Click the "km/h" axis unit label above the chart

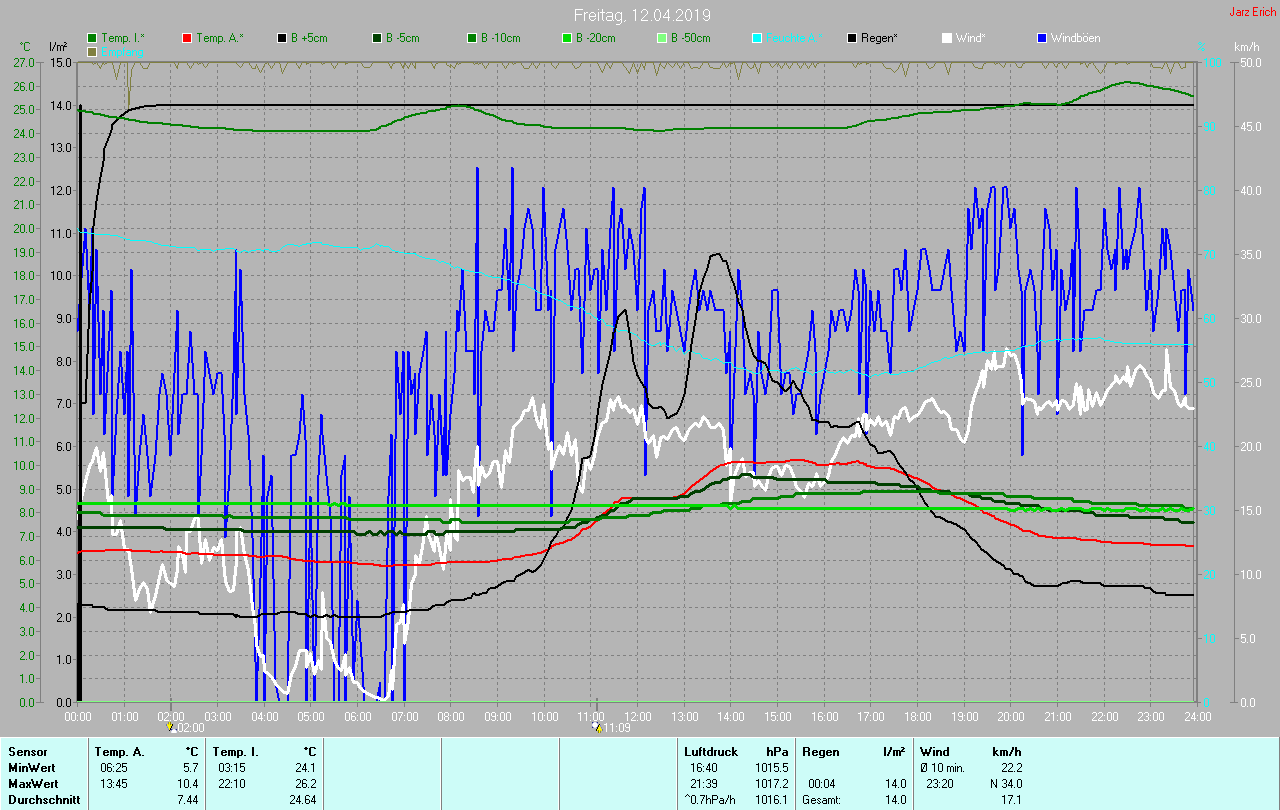[x=1246, y=47]
